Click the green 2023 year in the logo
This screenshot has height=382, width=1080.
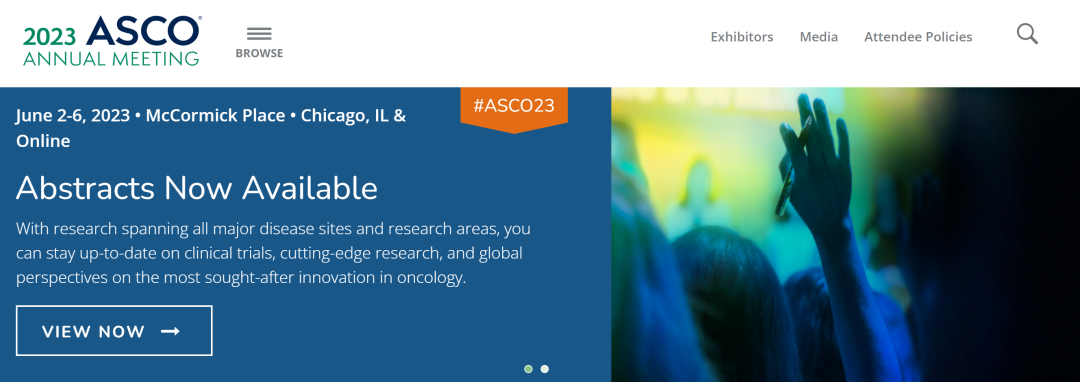pyautogui.click(x=50, y=36)
